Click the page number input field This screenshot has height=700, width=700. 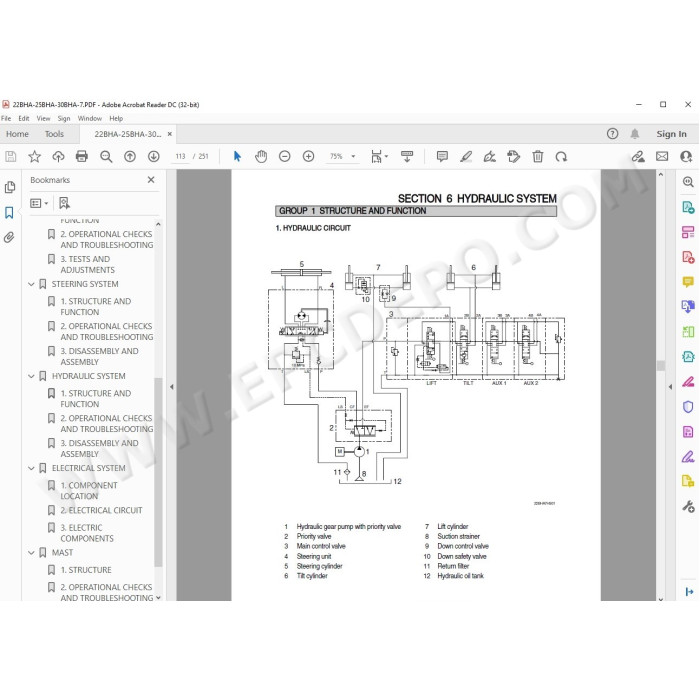point(180,156)
